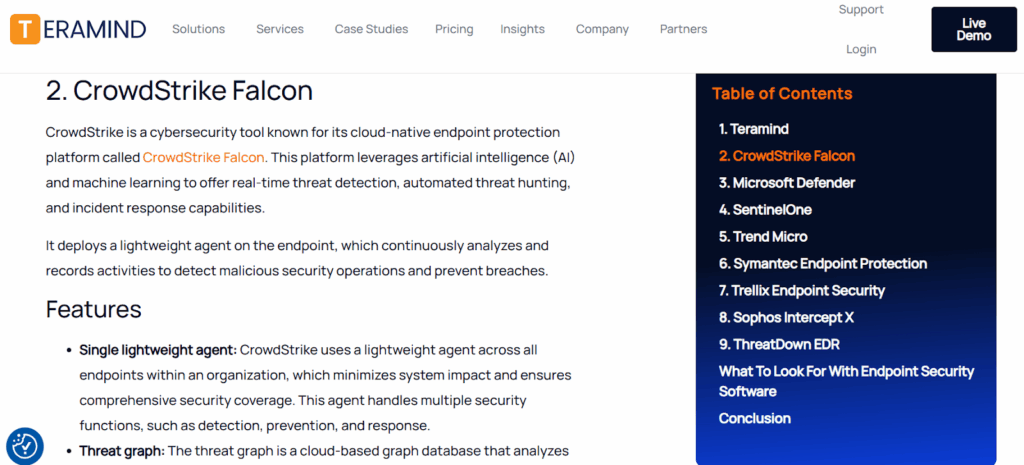Jump to 3. Microsoft Defender section
Viewport: 1024px width, 465px height.
coord(786,183)
